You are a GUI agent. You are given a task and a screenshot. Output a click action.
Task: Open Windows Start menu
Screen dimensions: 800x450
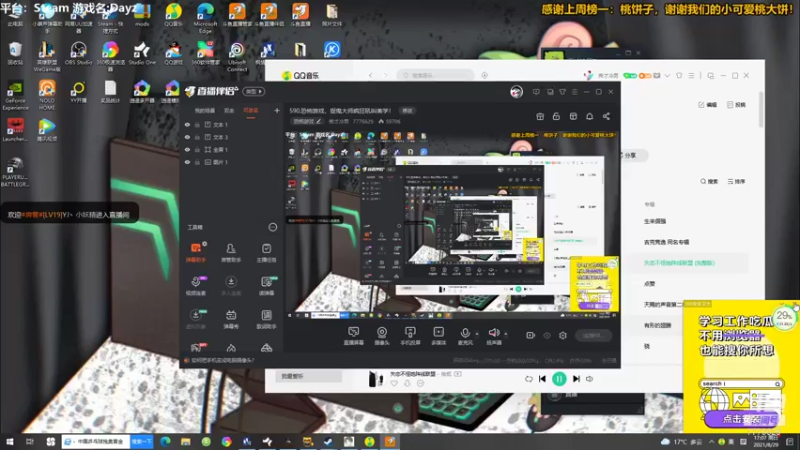[9, 441]
